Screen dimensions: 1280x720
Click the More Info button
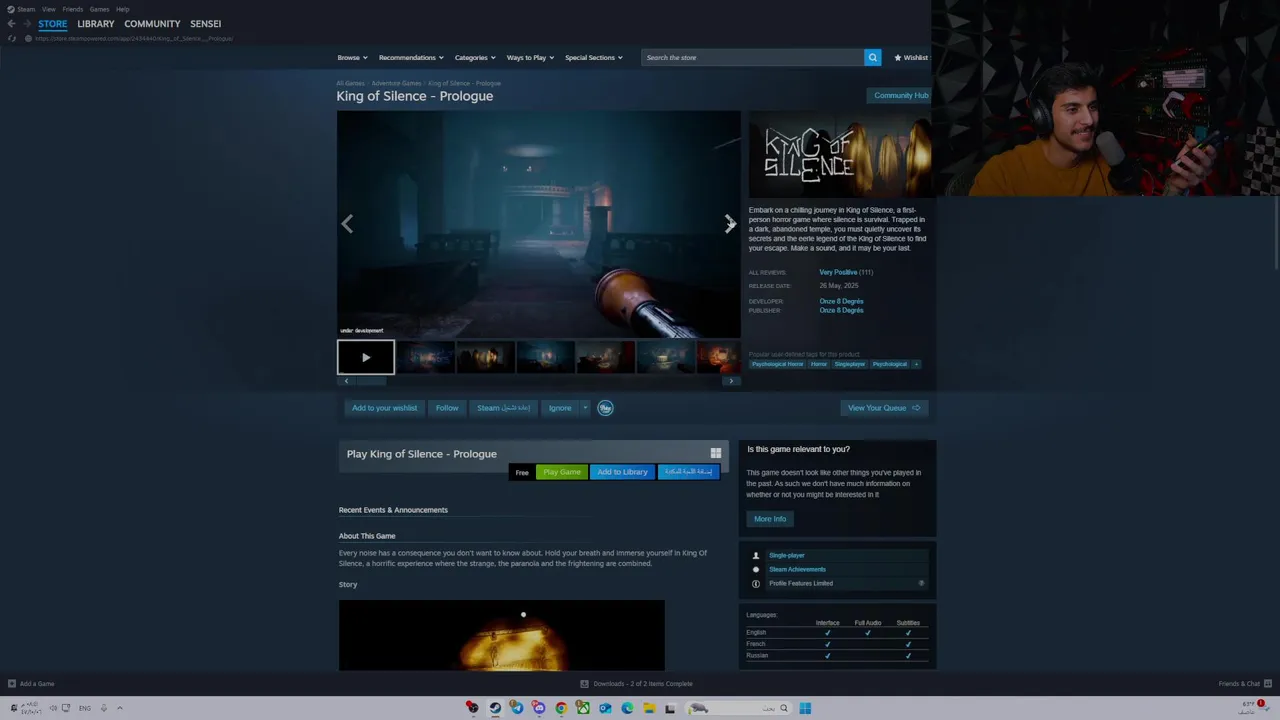[x=770, y=519]
